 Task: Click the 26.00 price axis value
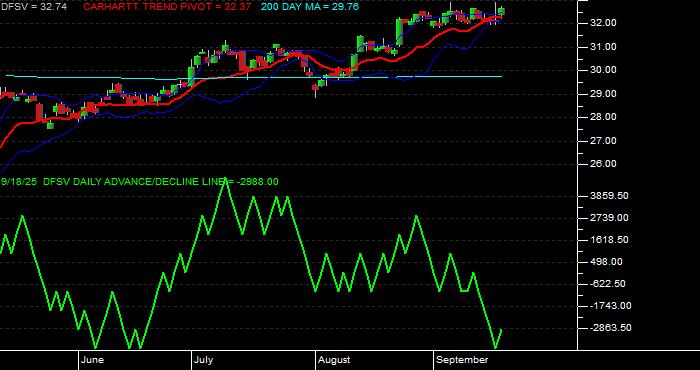tap(604, 163)
